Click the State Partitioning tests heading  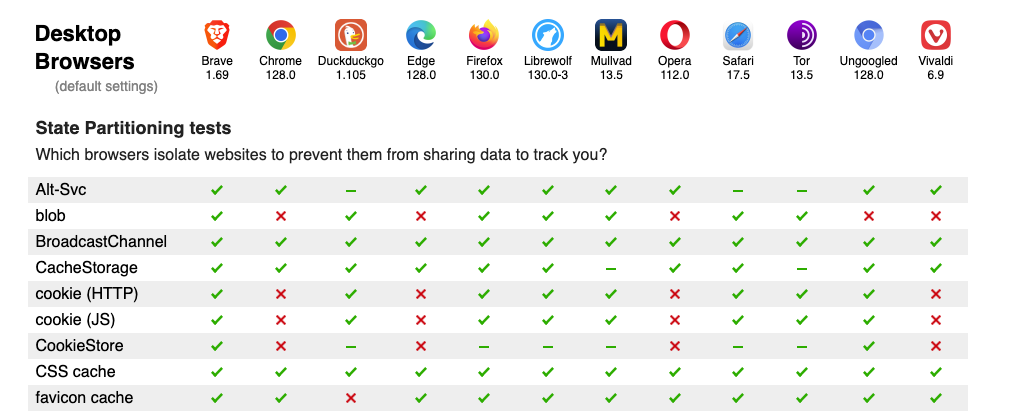tap(133, 128)
